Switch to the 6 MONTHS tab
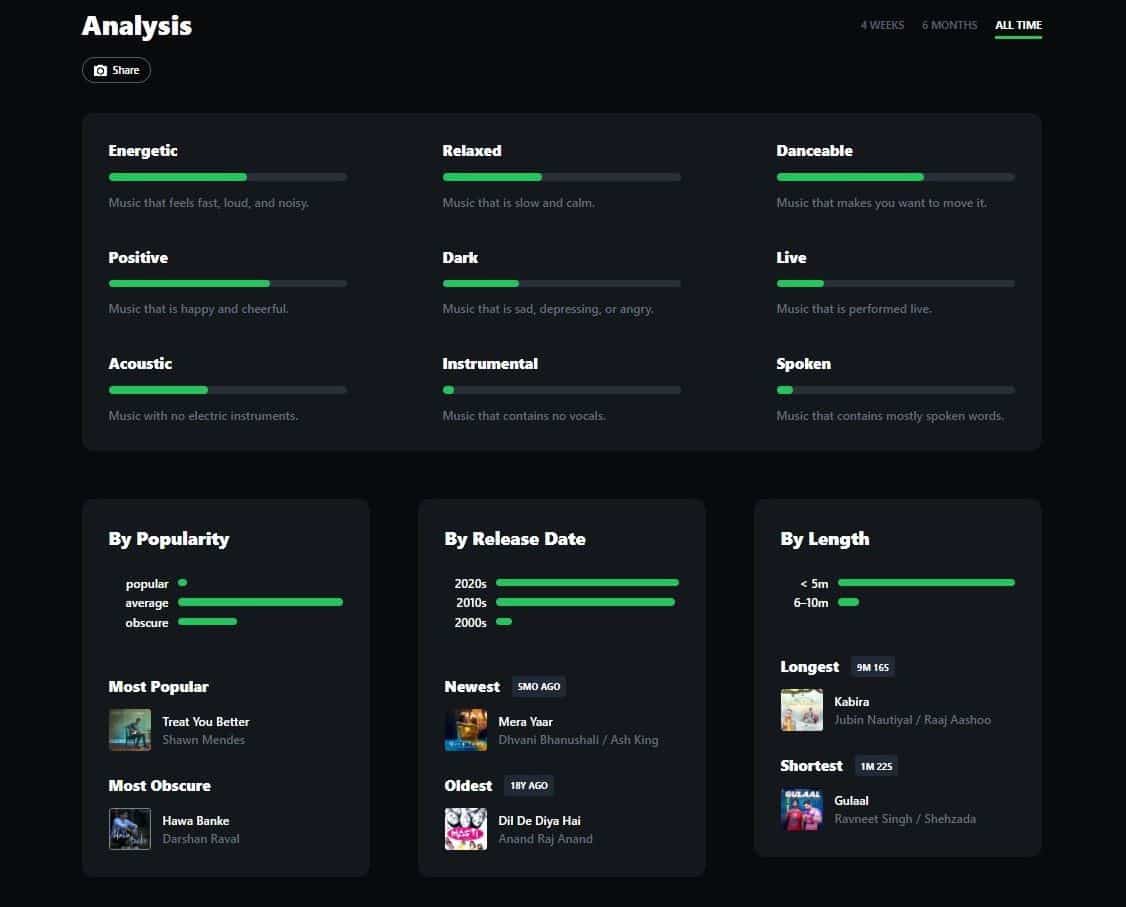The image size is (1126, 907). 949,25
